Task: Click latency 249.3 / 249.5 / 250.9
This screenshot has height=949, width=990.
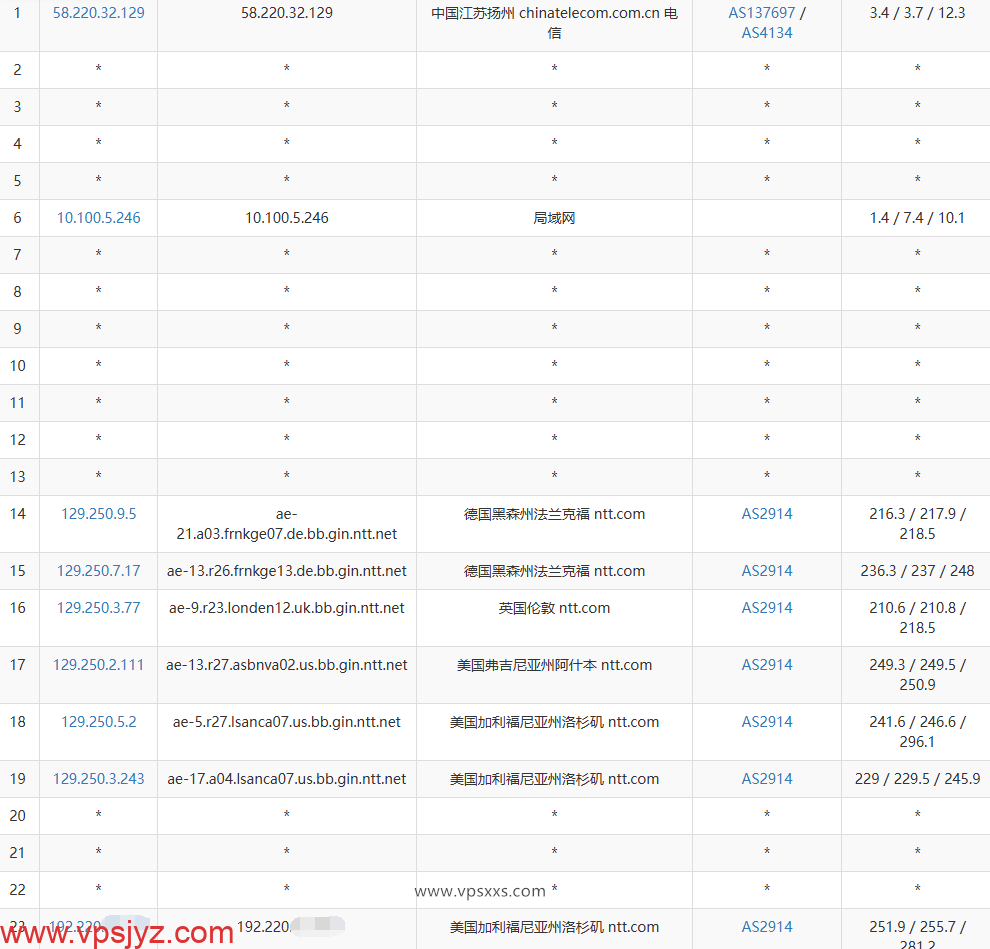Action: coord(917,675)
